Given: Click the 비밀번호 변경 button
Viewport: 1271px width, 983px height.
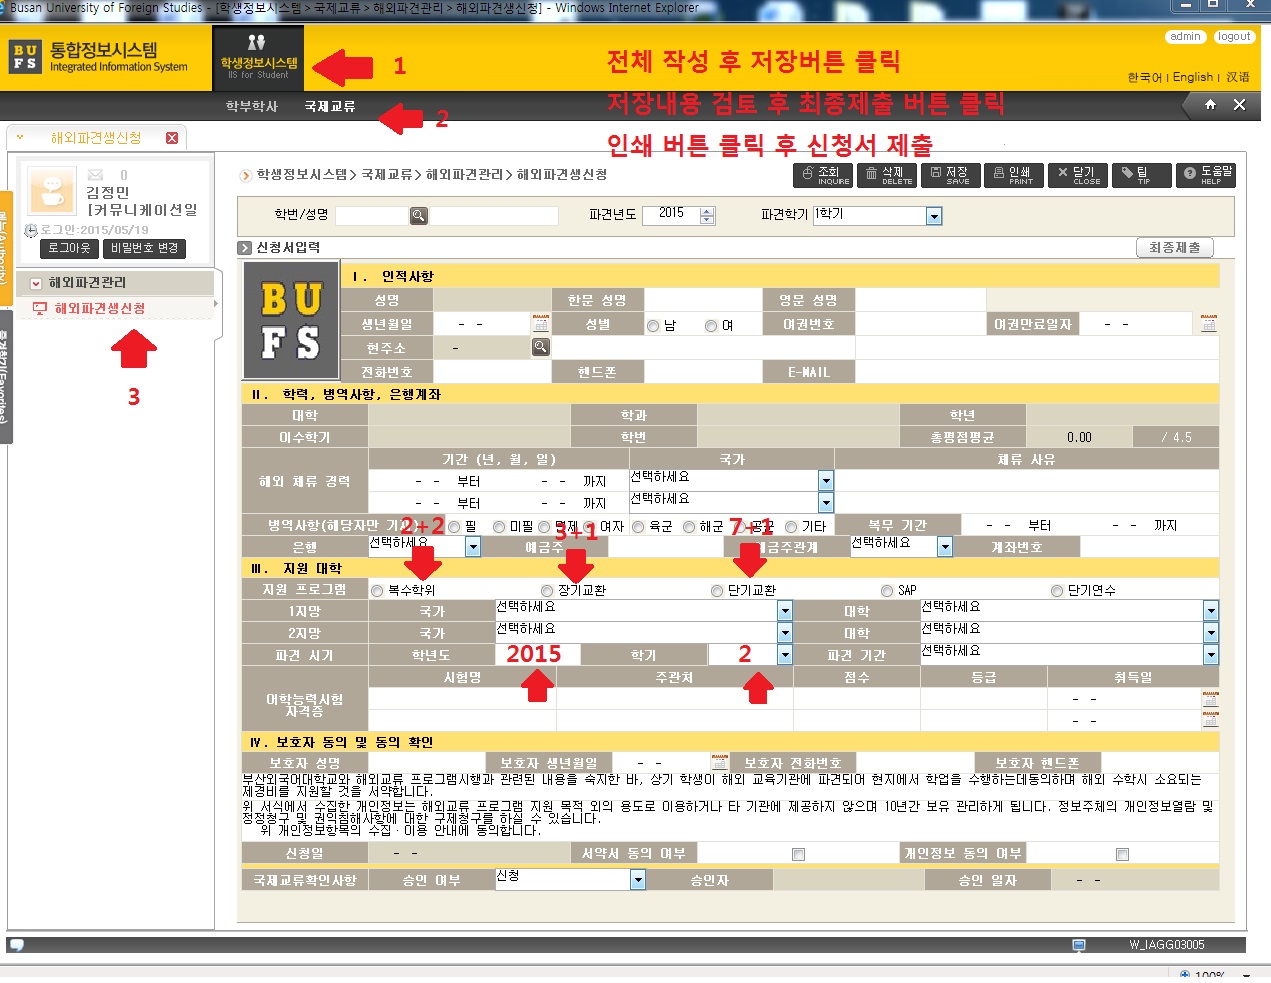Looking at the screenshot, I should pos(144,248).
